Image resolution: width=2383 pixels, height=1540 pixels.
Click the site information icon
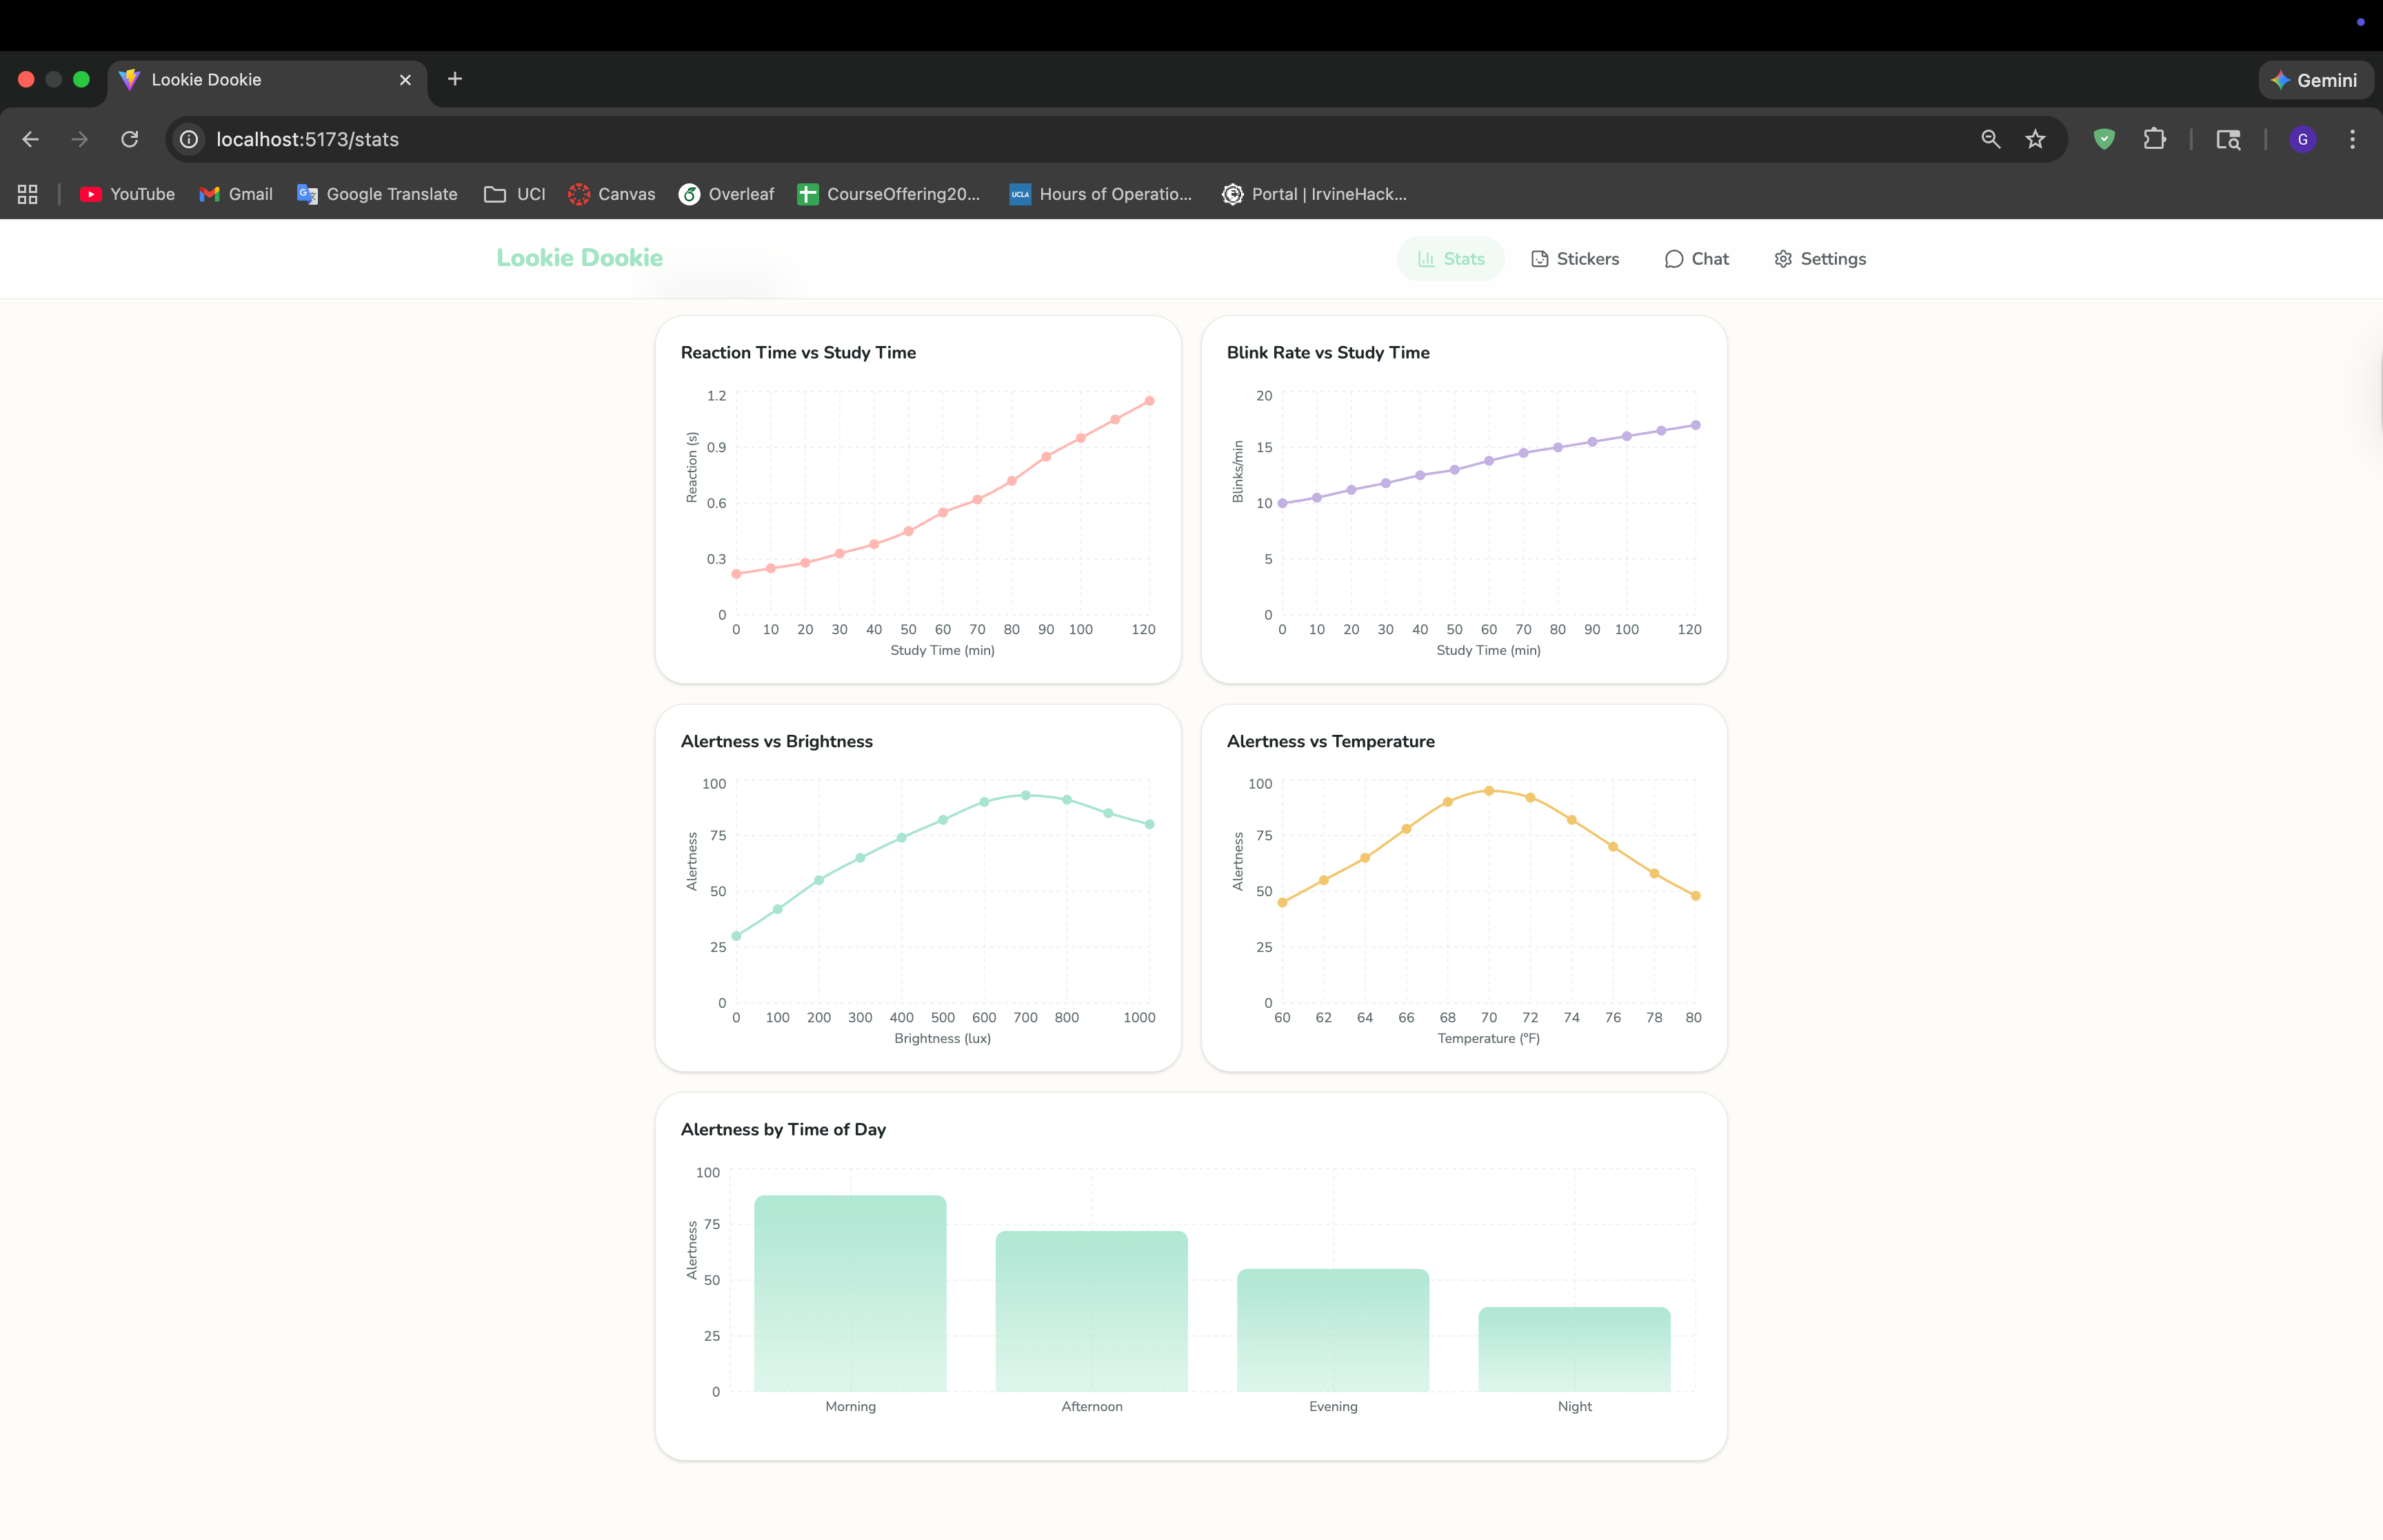click(189, 139)
